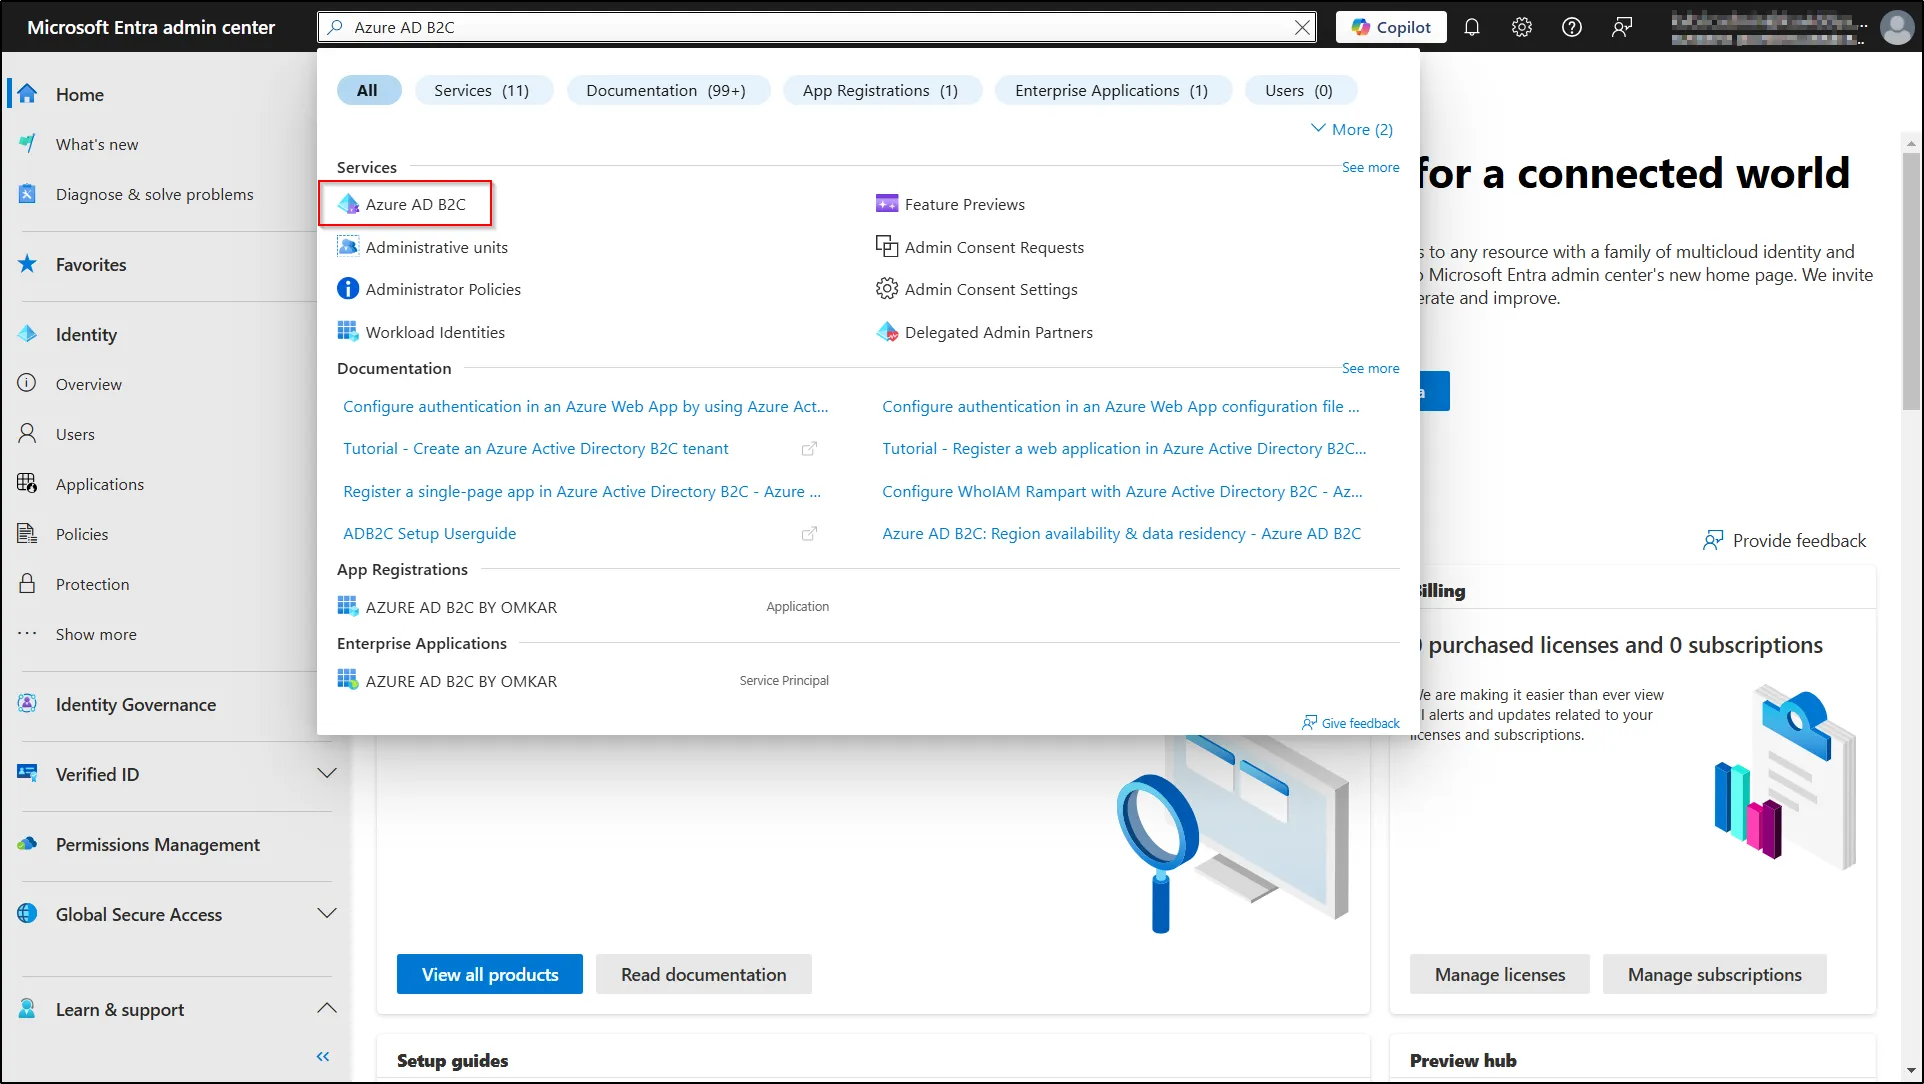Image resolution: width=1924 pixels, height=1084 pixels.
Task: Expand Verified ID chevron
Action: [x=327, y=773]
